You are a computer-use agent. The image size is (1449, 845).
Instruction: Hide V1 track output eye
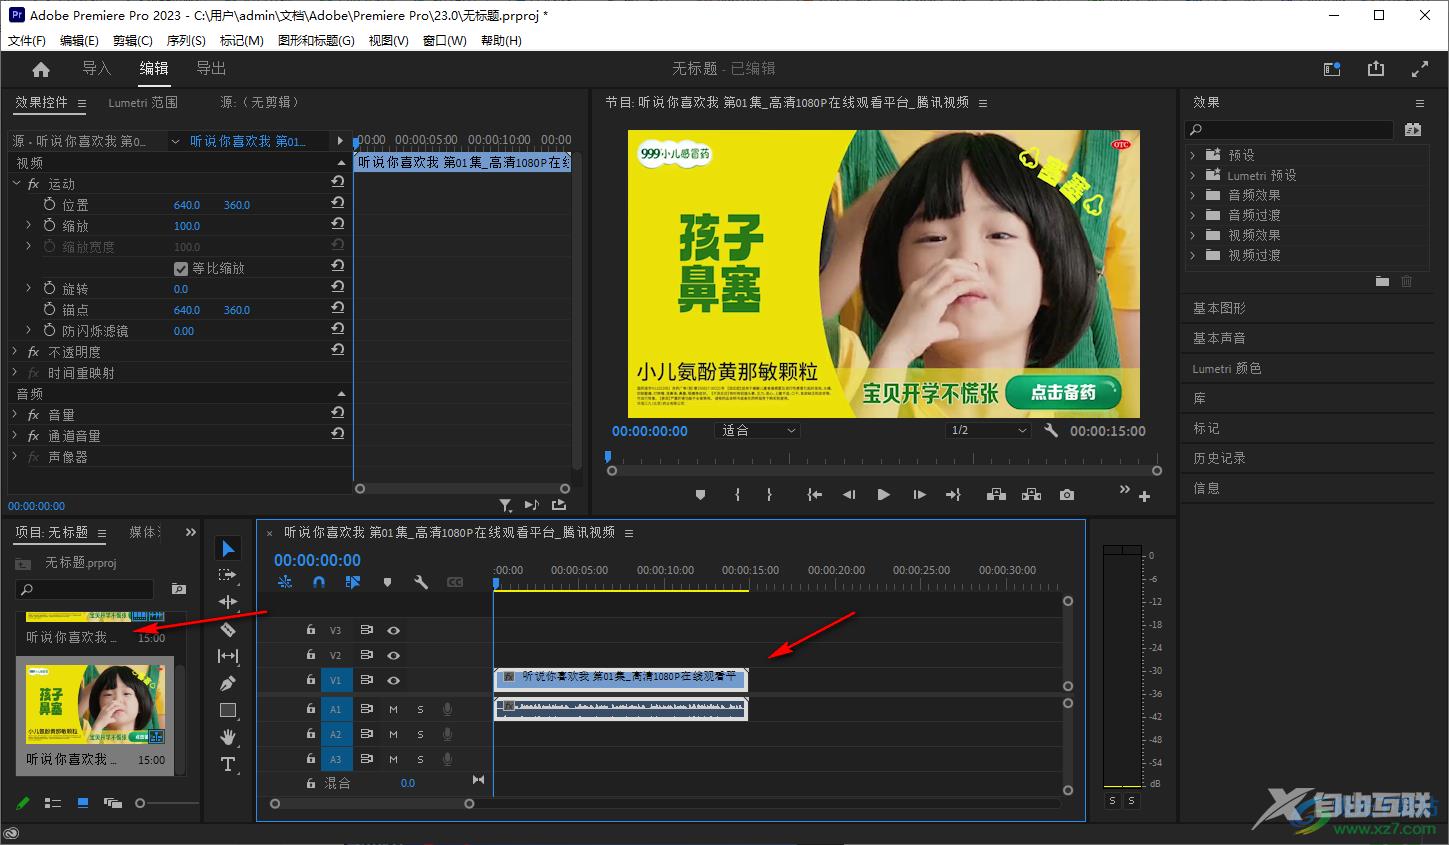(x=394, y=680)
